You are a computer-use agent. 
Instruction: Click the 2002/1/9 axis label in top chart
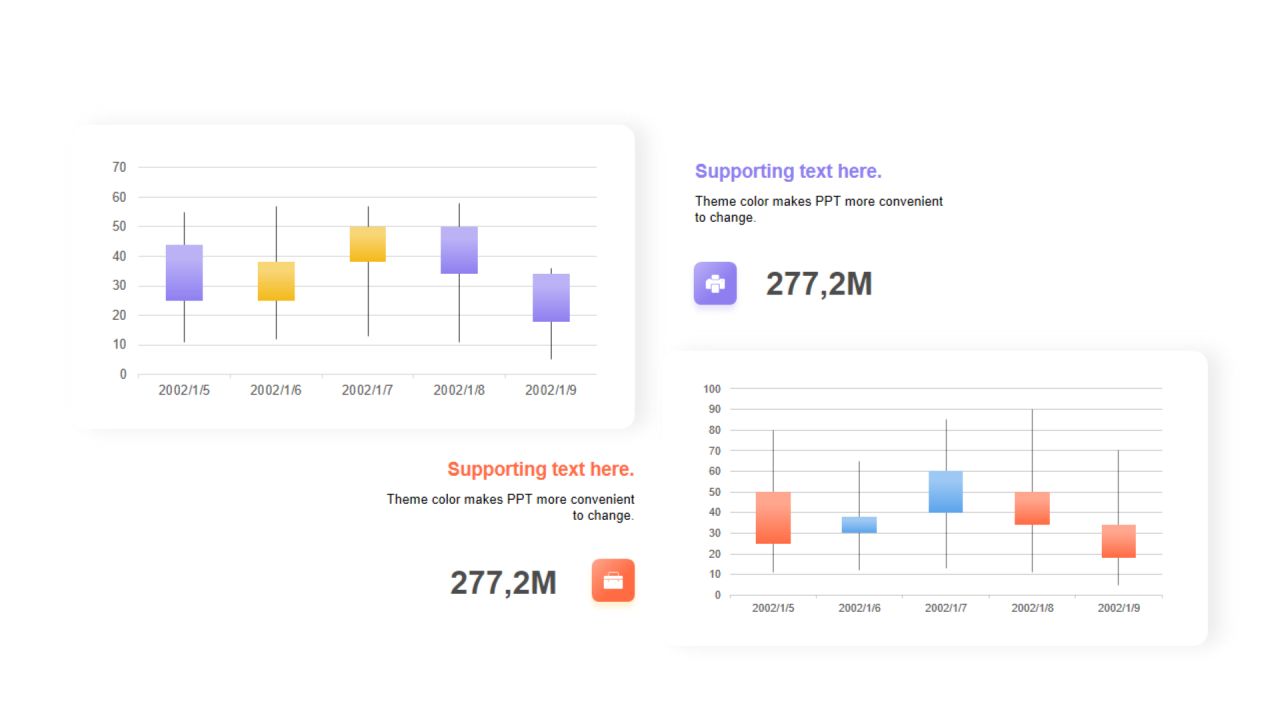(551, 390)
